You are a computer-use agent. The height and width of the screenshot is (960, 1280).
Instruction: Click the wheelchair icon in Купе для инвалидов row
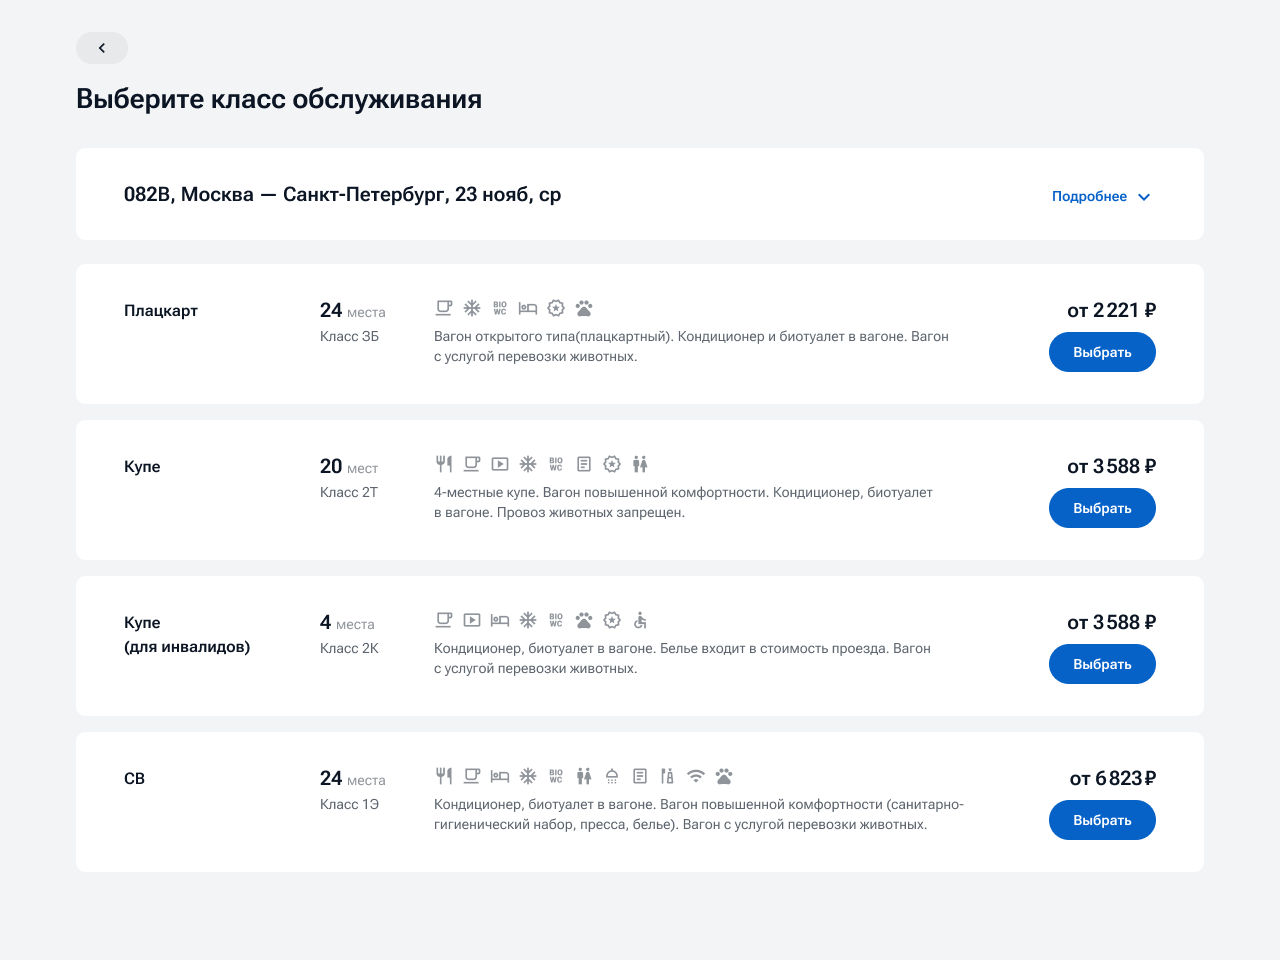(640, 620)
